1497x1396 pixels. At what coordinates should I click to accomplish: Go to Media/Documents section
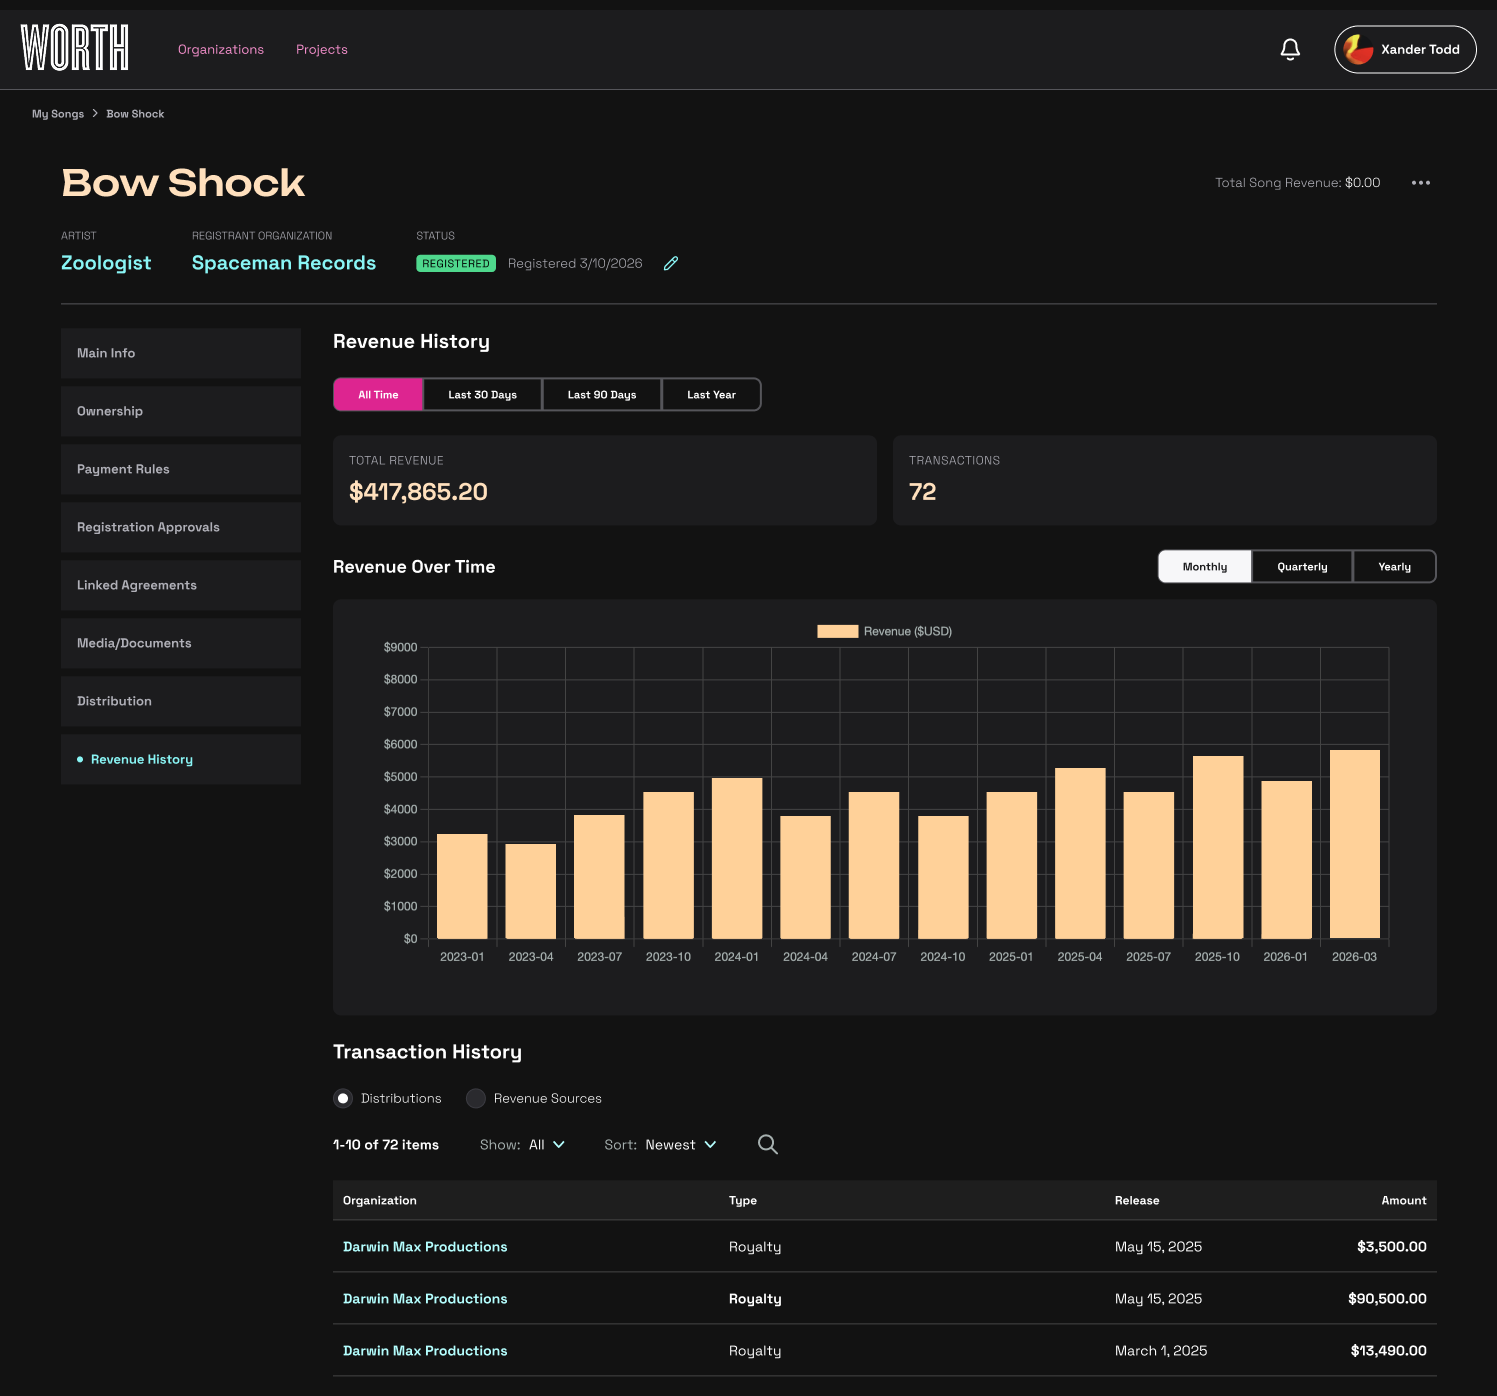pyautogui.click(x=181, y=643)
